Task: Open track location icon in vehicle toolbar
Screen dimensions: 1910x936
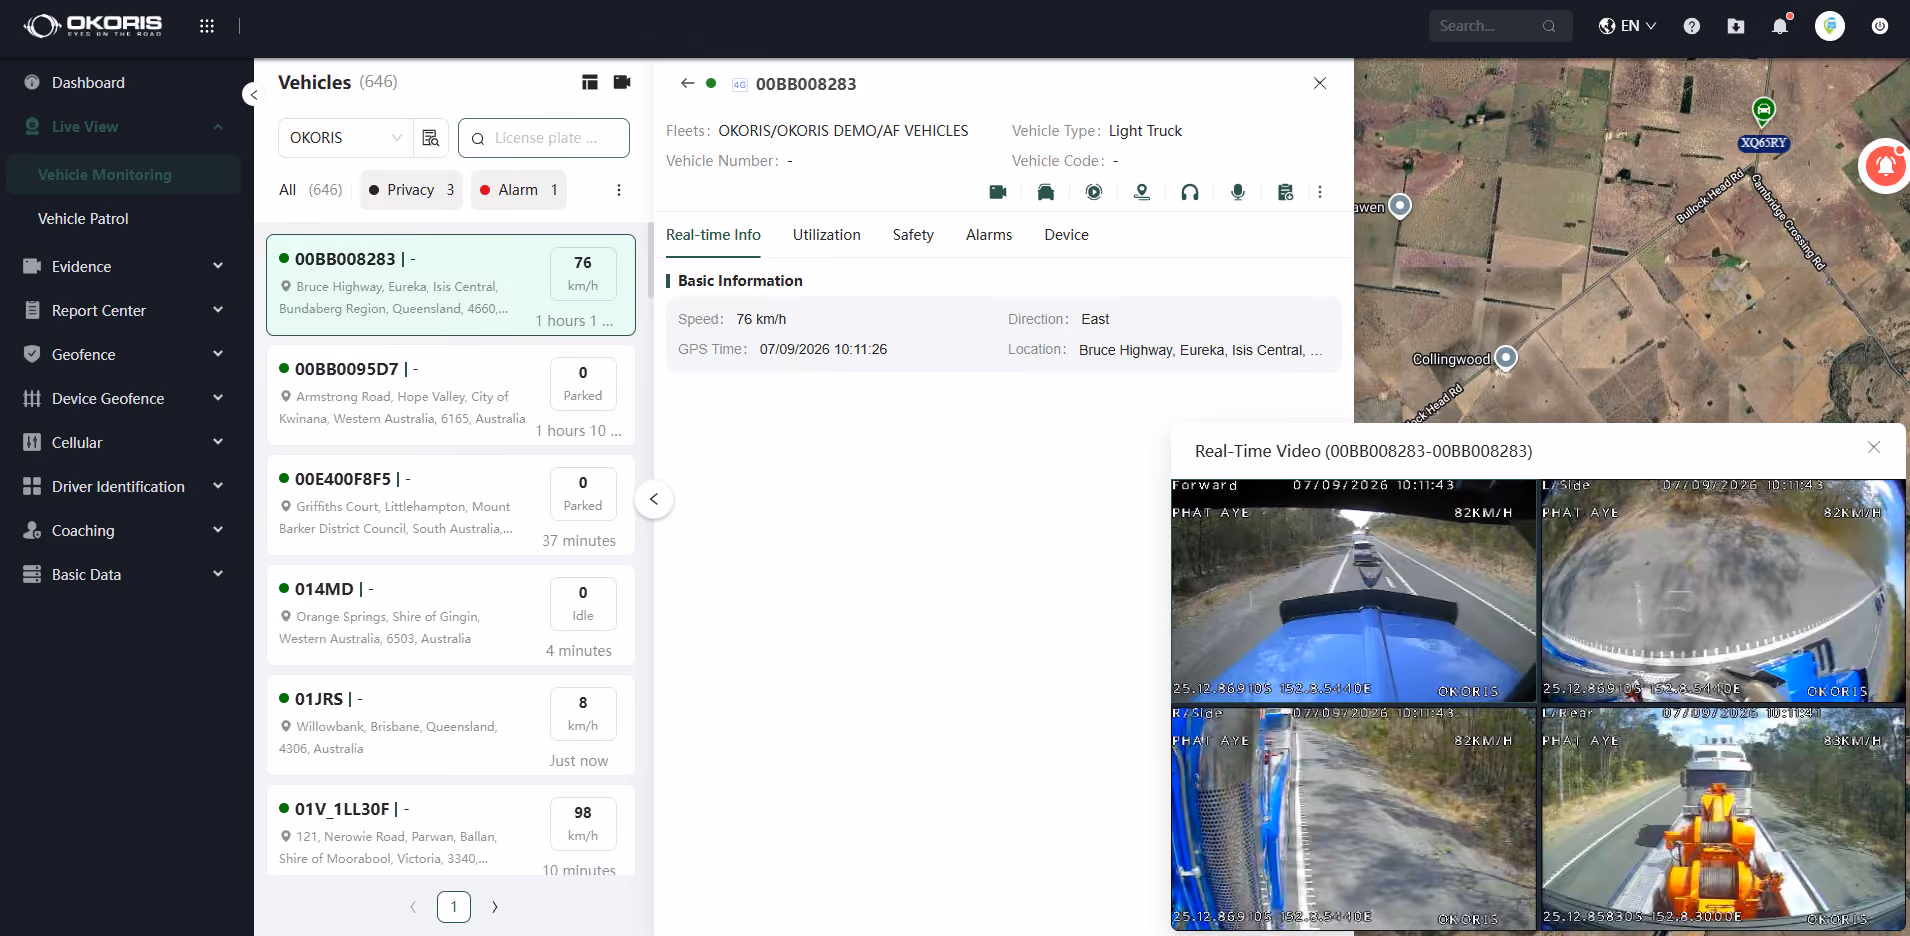Action: [x=1142, y=192]
